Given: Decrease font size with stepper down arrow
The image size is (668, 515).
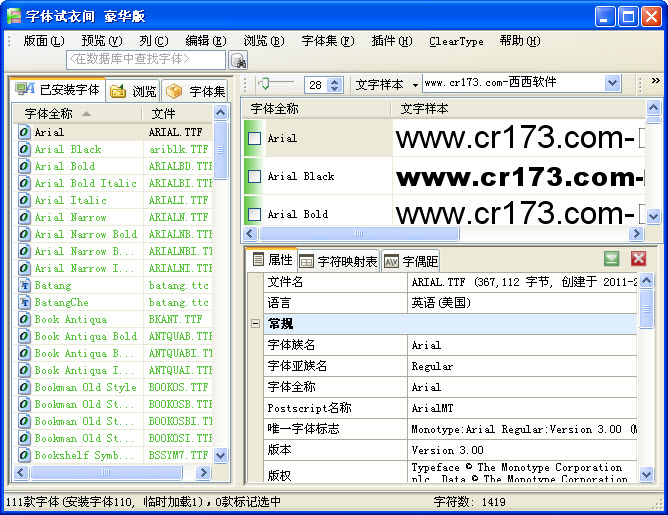Looking at the screenshot, I should coord(335,89).
